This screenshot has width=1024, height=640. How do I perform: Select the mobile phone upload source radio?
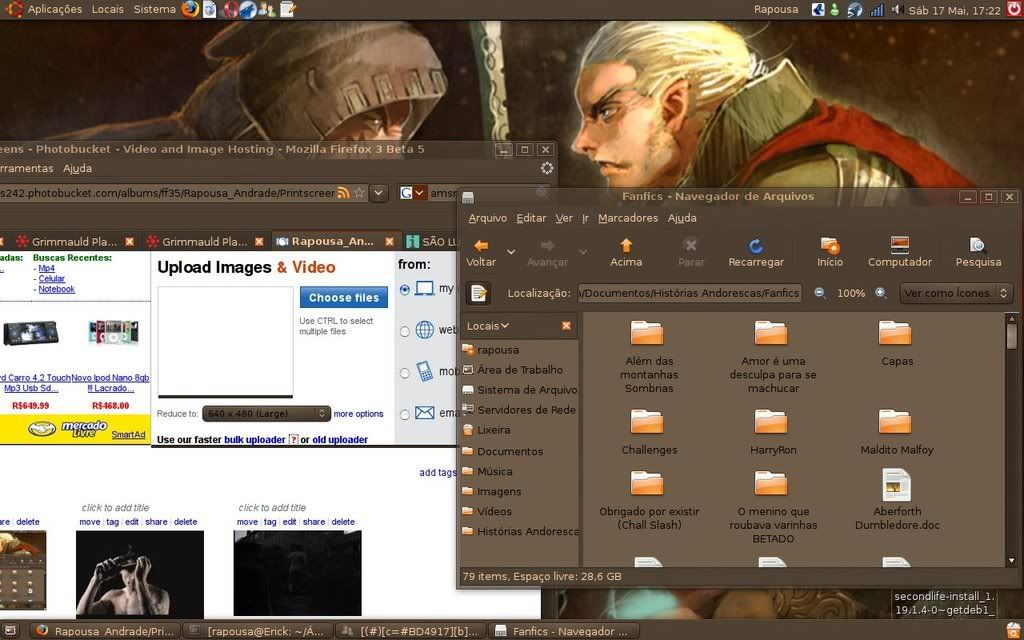[x=405, y=372]
